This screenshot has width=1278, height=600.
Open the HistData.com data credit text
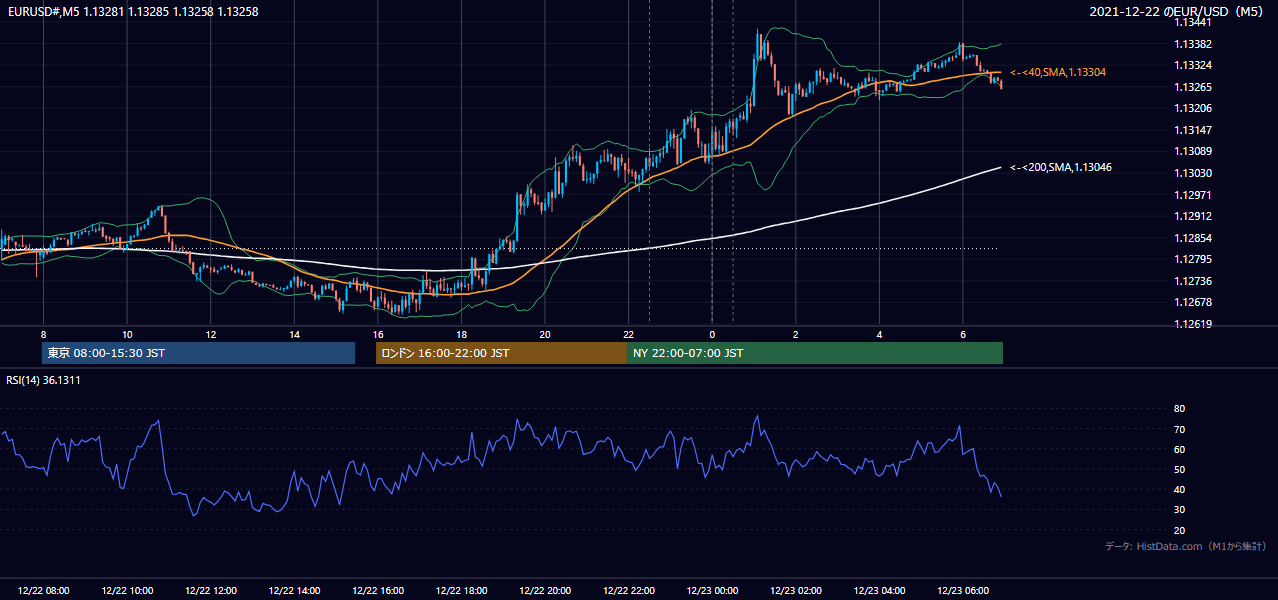click(x=1186, y=546)
